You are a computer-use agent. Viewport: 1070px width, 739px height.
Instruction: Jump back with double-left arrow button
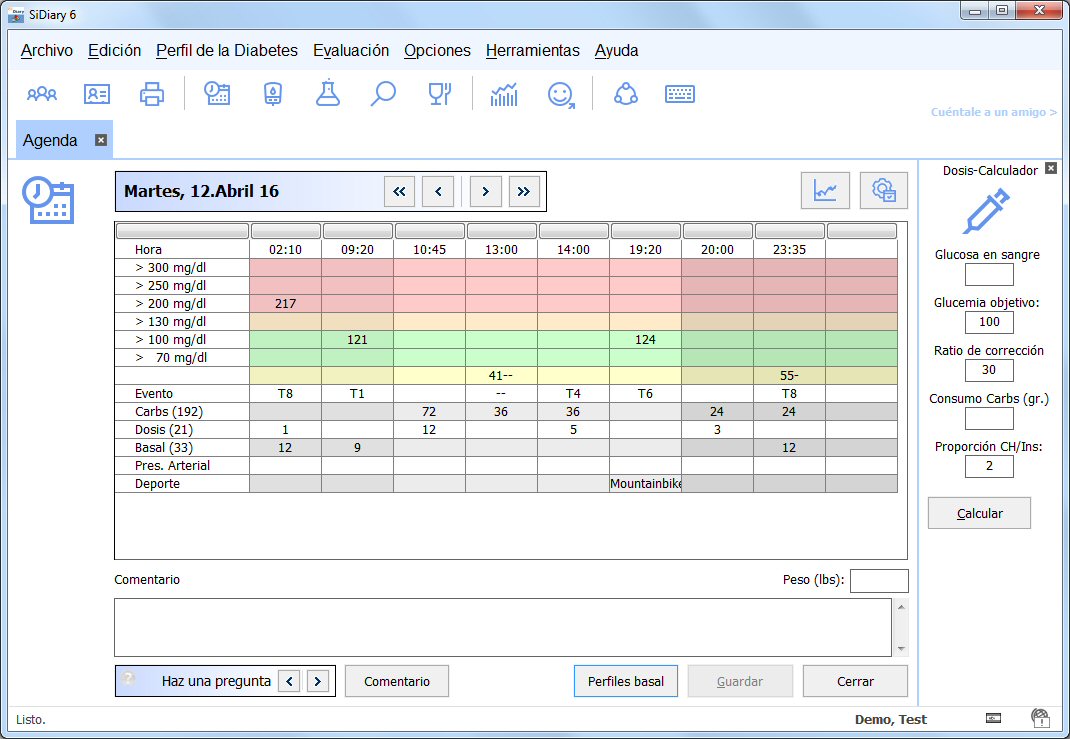(x=399, y=191)
